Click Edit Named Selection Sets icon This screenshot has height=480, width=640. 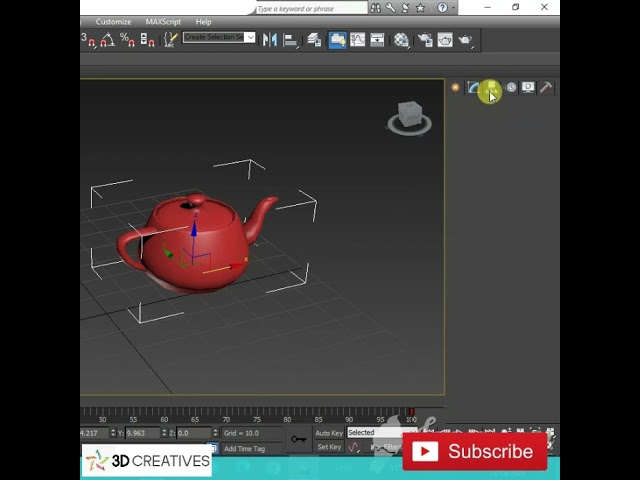click(x=170, y=40)
